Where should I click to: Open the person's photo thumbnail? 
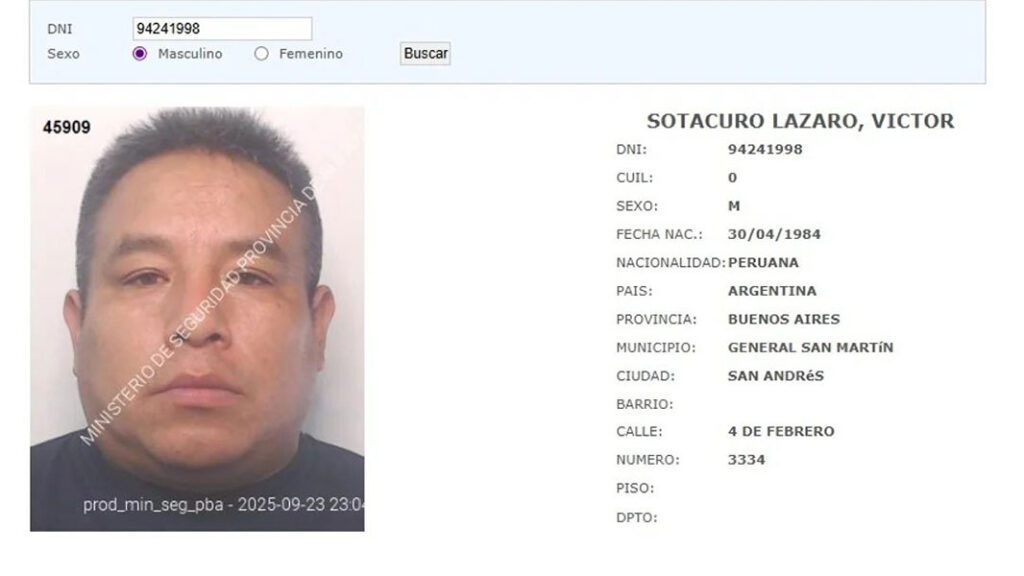[x=197, y=319]
